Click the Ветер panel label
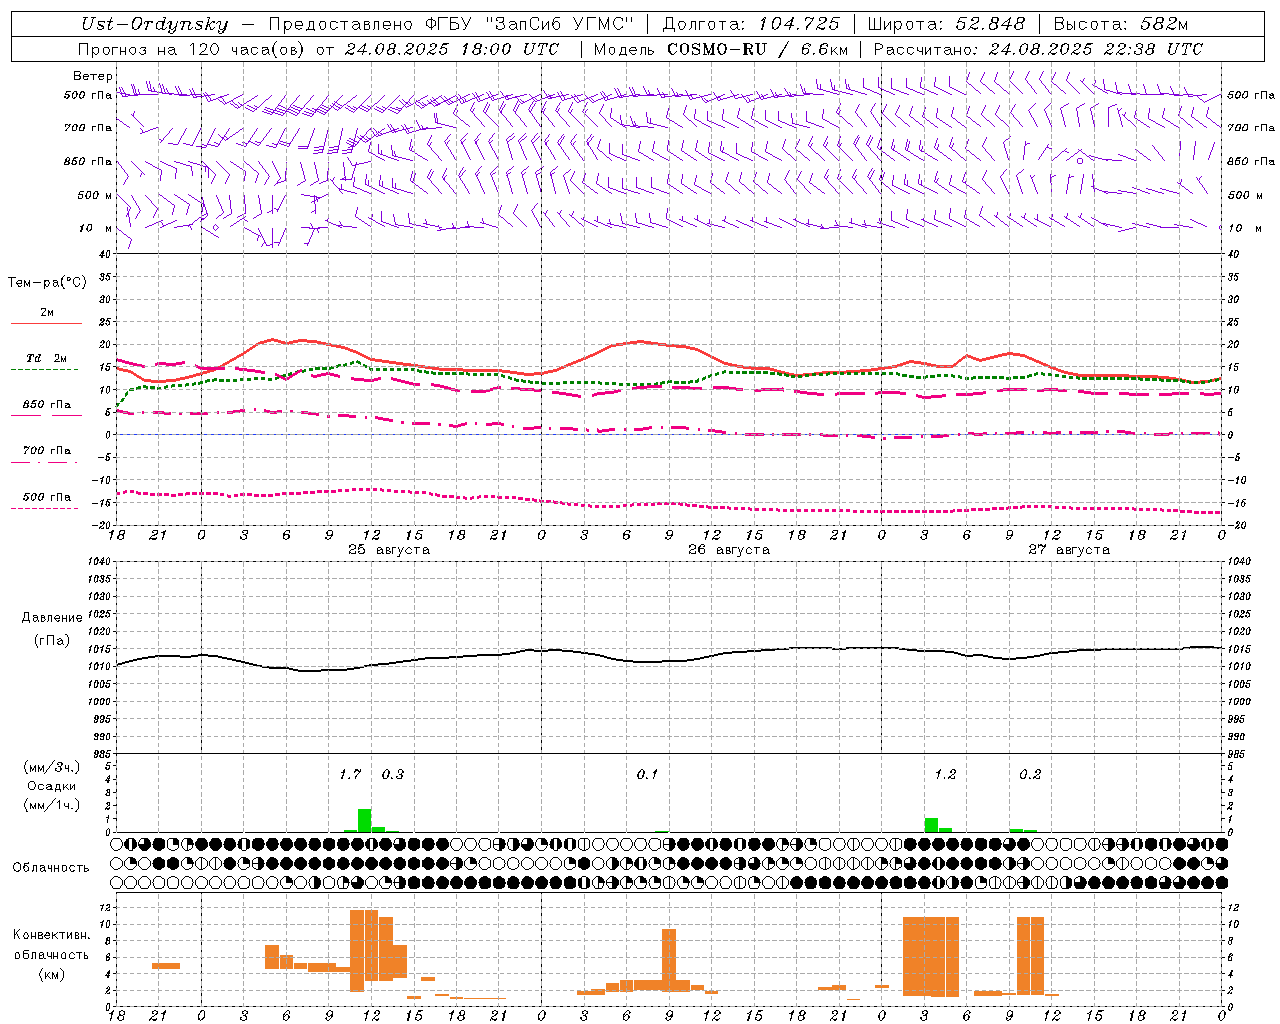 [x=92, y=76]
